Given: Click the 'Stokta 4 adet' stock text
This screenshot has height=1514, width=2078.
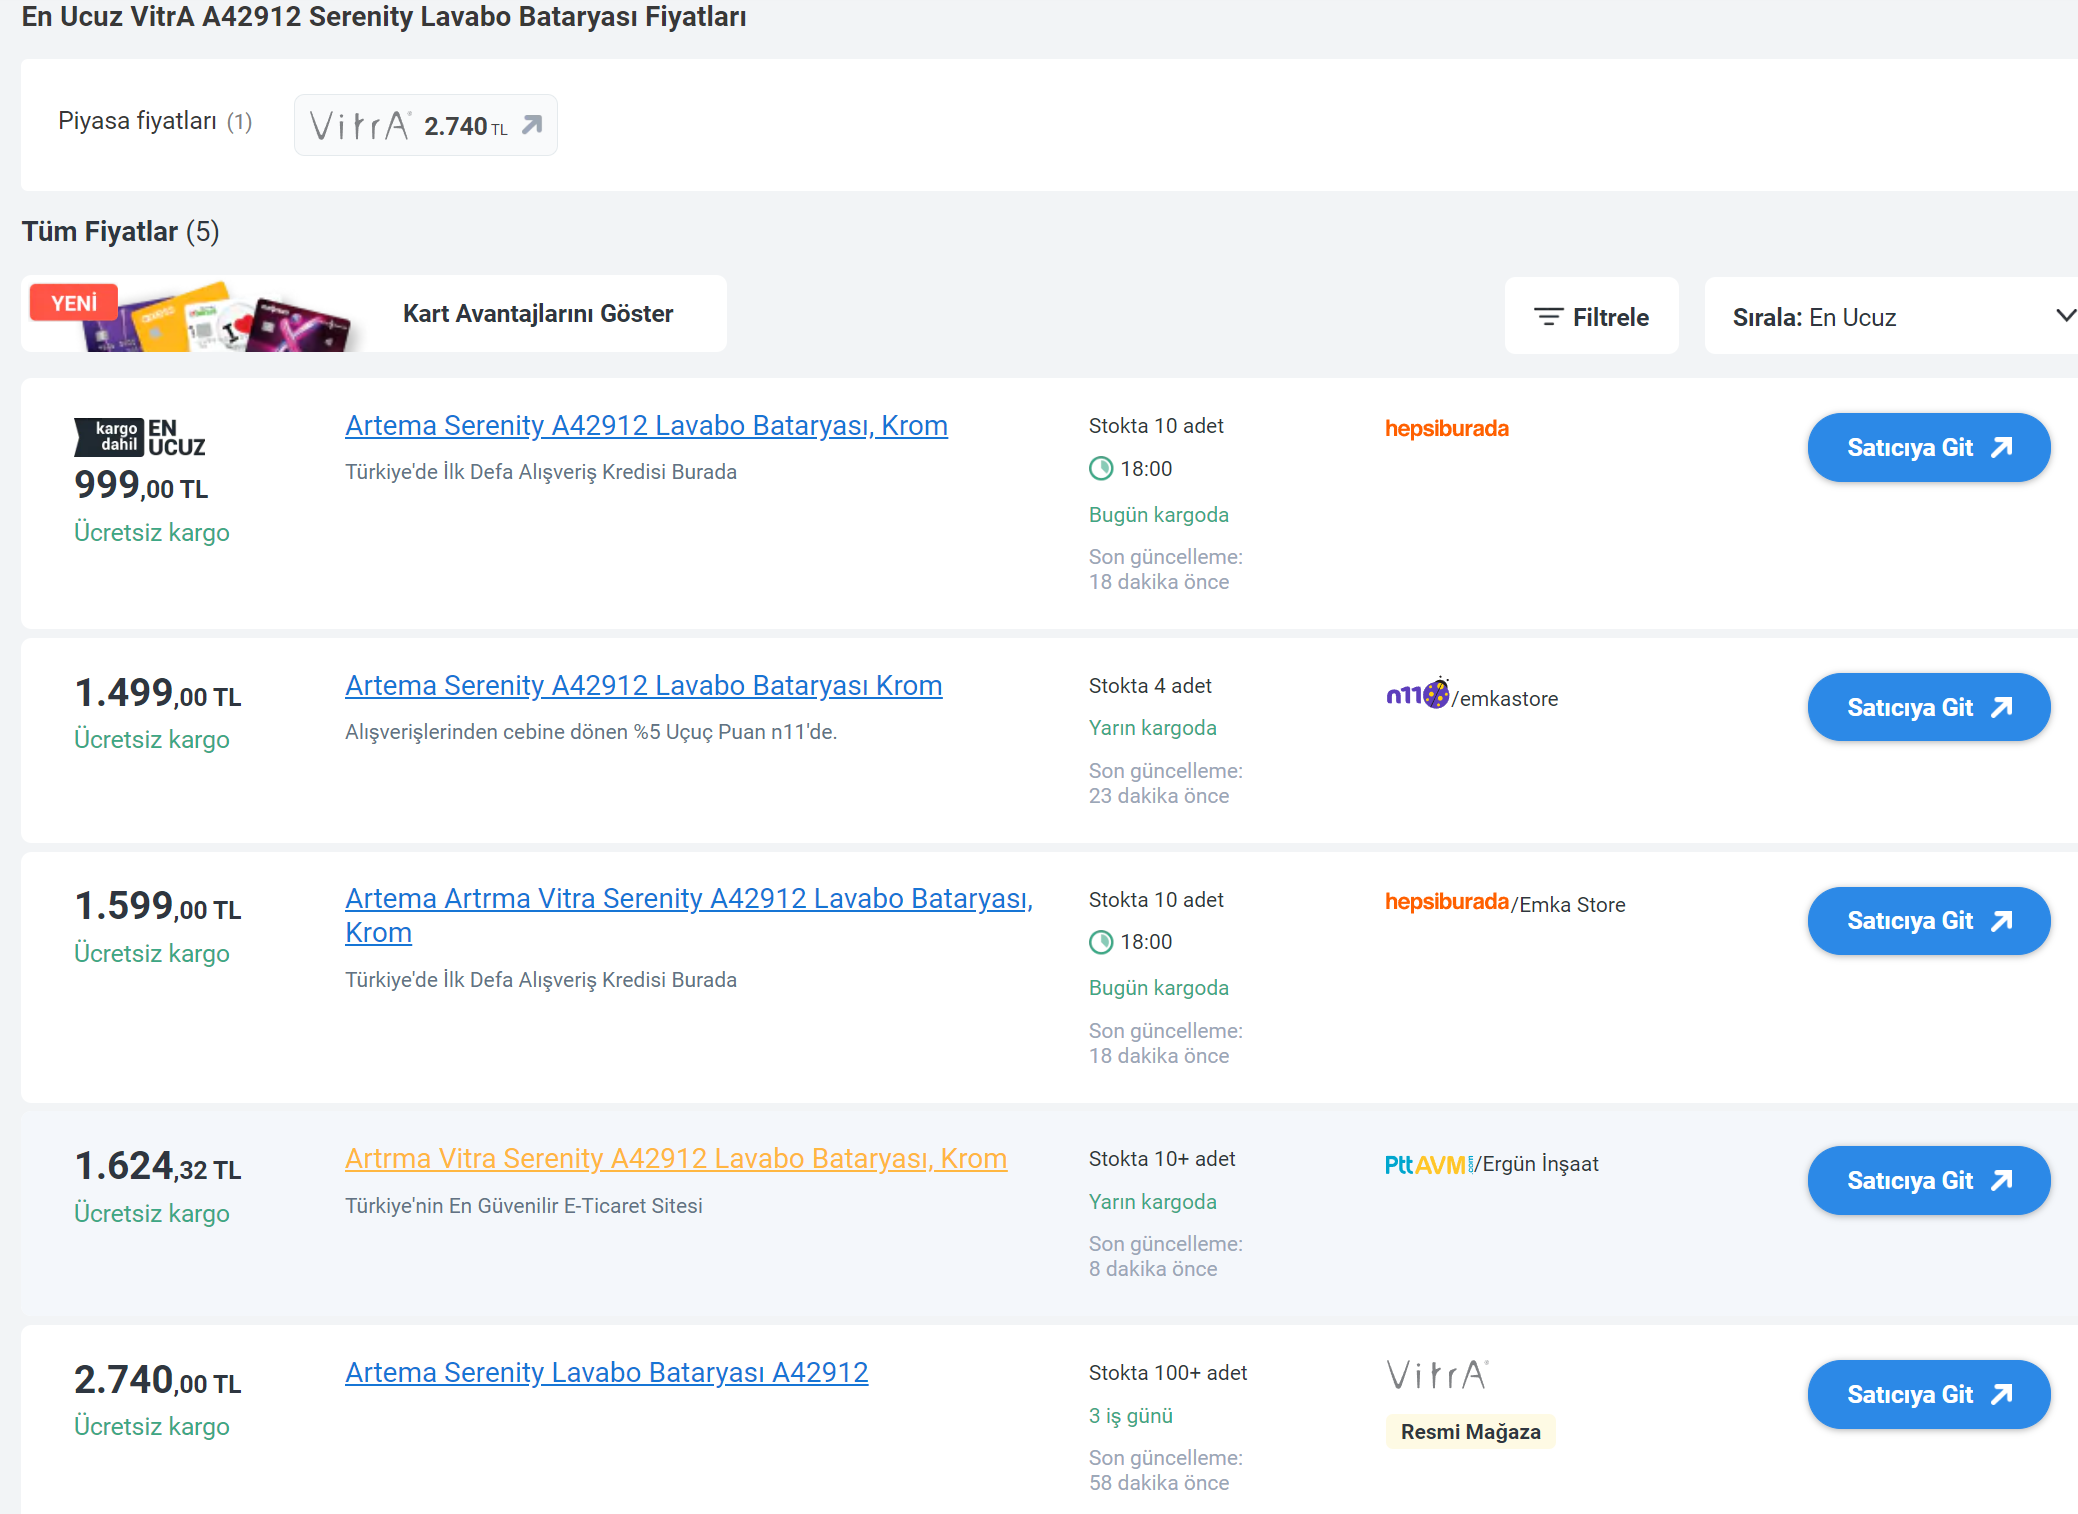Looking at the screenshot, I should coord(1150,685).
